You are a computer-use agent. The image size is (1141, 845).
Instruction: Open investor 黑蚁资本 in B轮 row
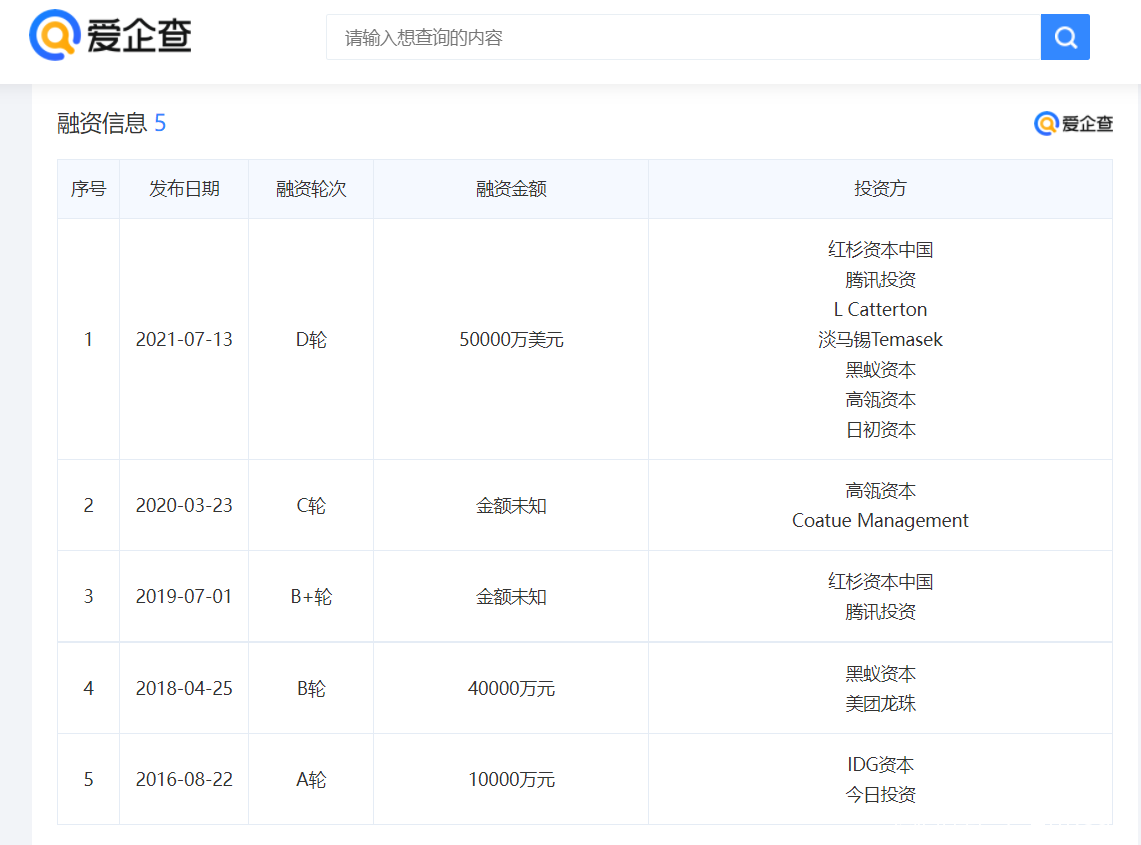click(x=880, y=673)
